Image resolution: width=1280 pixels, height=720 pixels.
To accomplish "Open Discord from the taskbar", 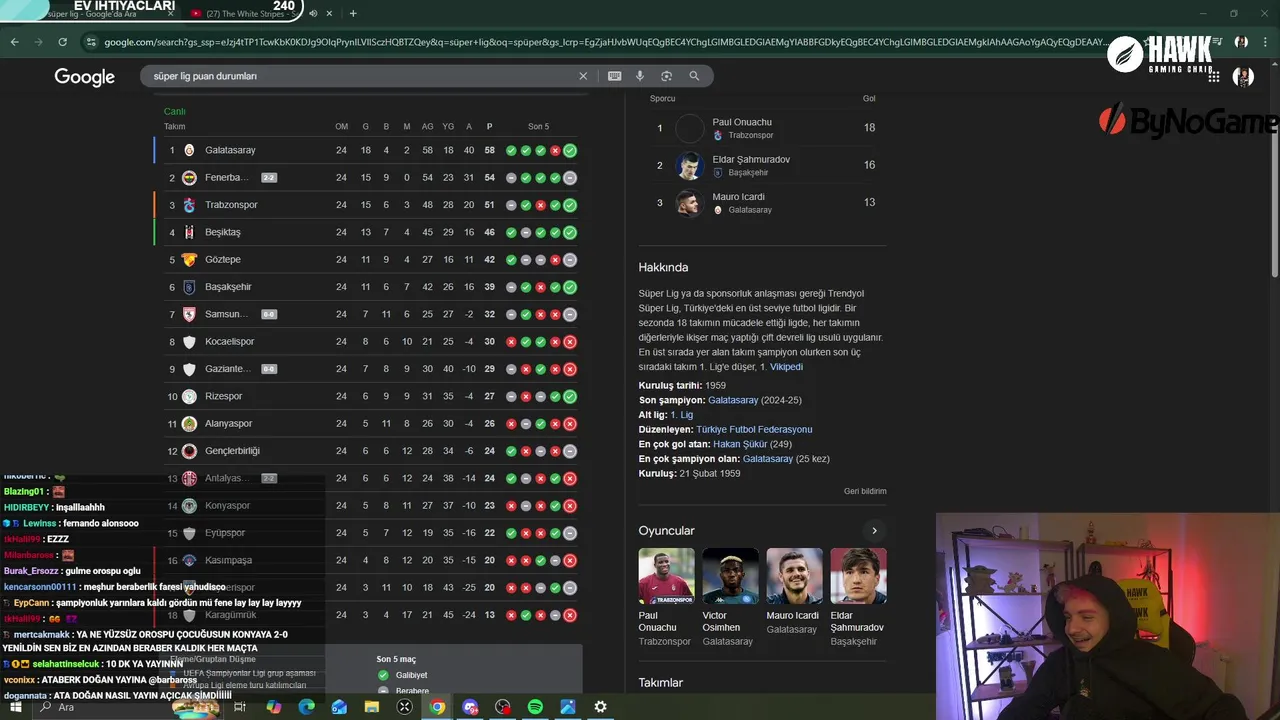I will click(x=470, y=707).
